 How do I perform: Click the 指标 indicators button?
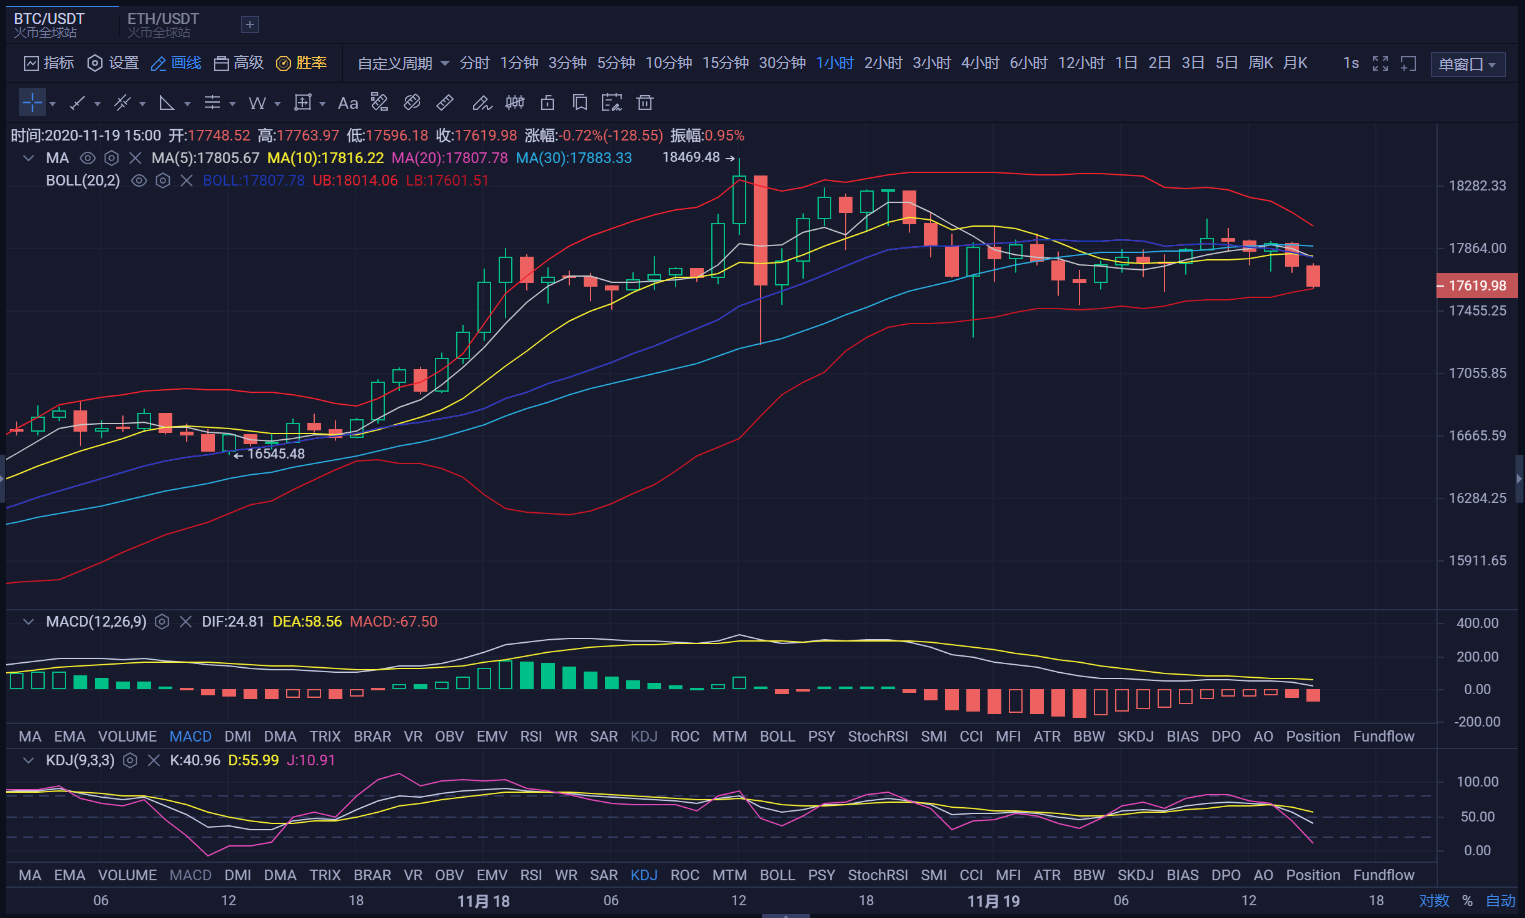coord(48,63)
